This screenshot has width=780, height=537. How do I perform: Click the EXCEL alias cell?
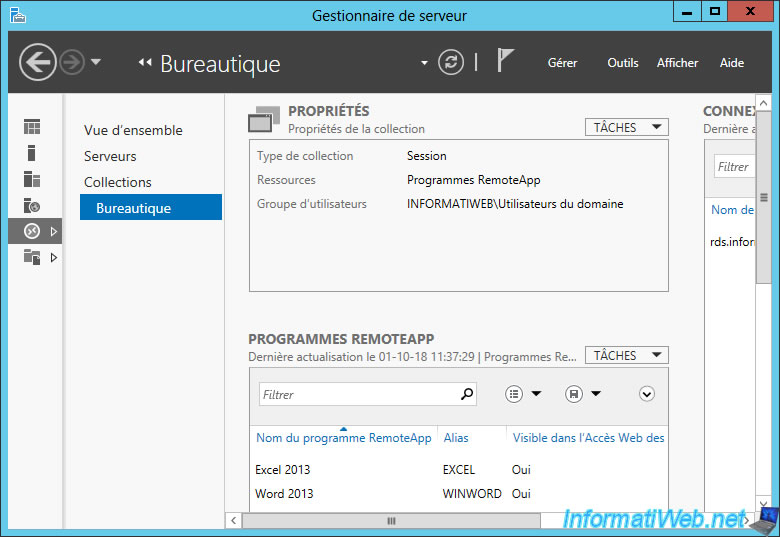[459, 469]
